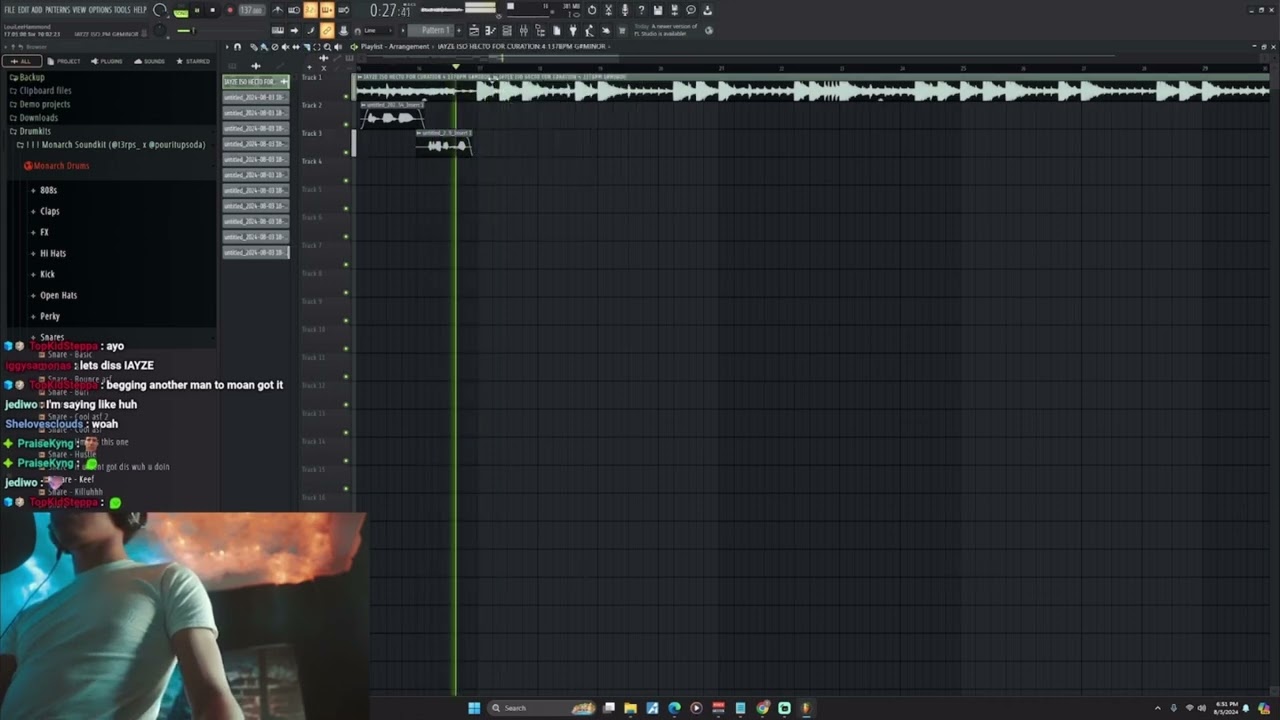Open the Pattern 1 selector
1280x720 pixels.
pos(431,31)
